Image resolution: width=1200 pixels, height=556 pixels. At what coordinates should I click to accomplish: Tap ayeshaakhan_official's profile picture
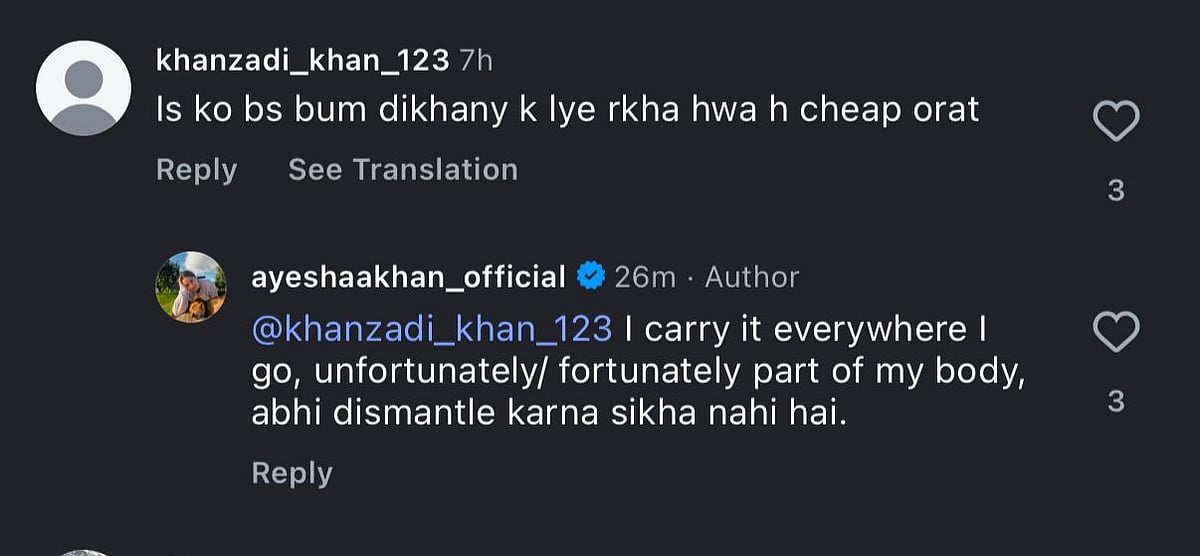pyautogui.click(x=190, y=287)
